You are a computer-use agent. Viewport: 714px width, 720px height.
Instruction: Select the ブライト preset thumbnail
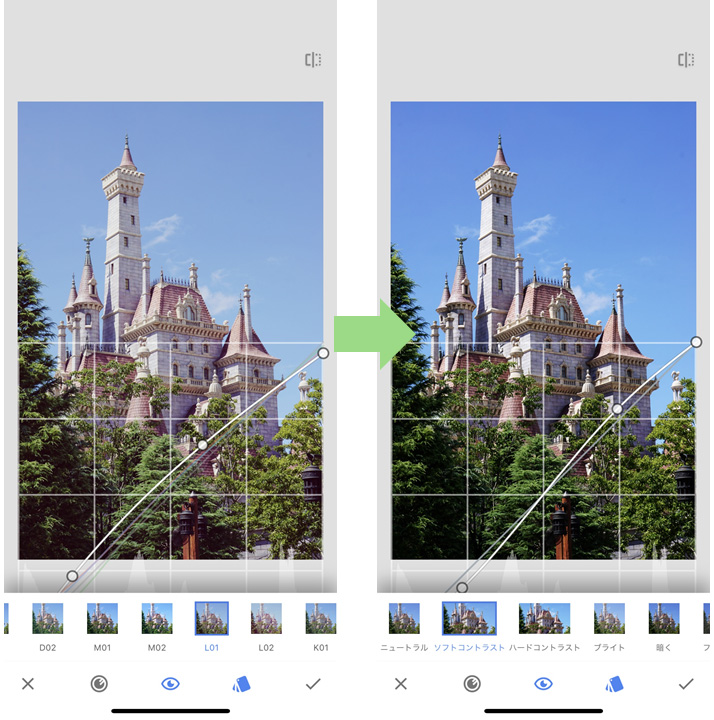point(609,619)
